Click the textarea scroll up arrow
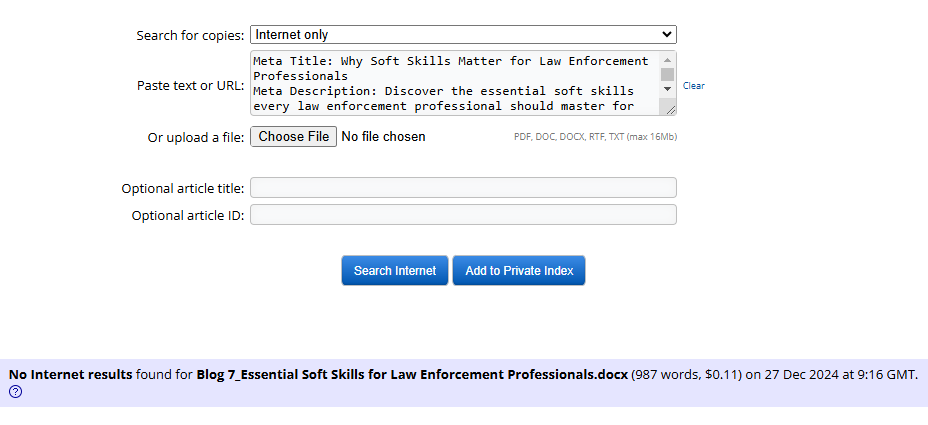The image size is (928, 425). tap(667, 60)
